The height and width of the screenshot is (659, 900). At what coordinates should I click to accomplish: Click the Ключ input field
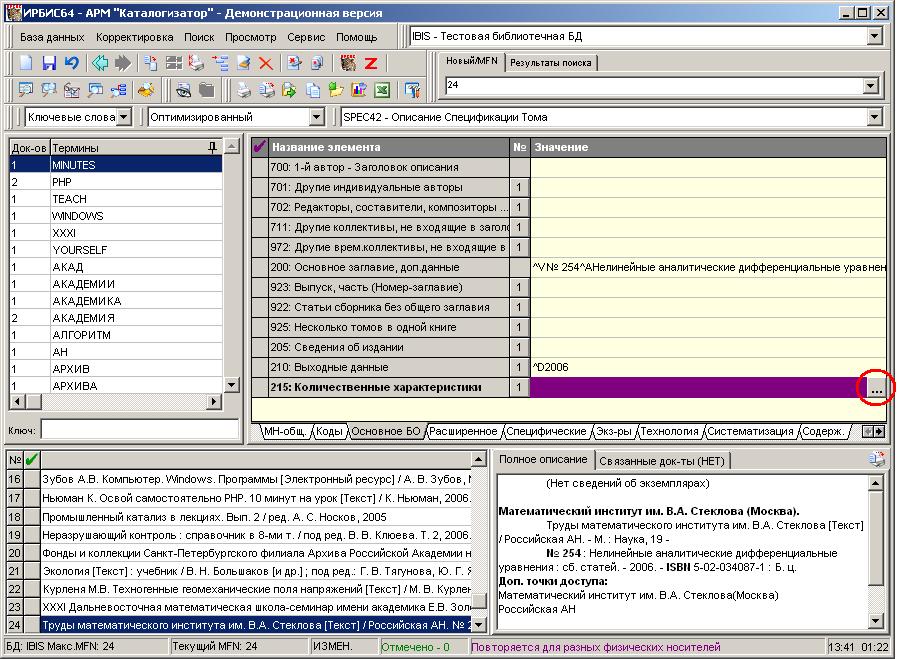(x=139, y=430)
